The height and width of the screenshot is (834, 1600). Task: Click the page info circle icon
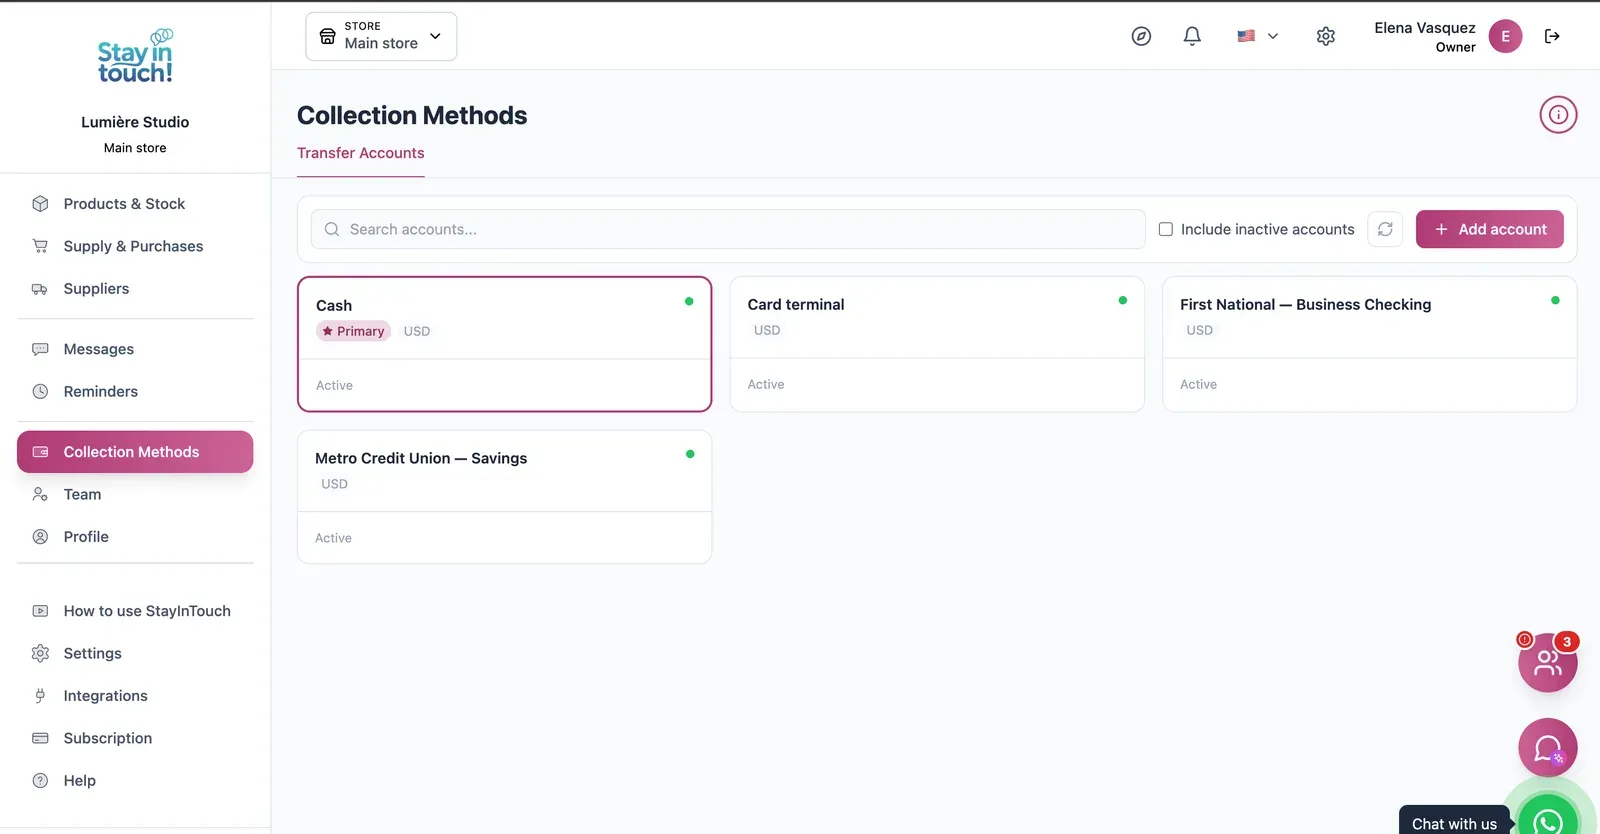tap(1558, 115)
